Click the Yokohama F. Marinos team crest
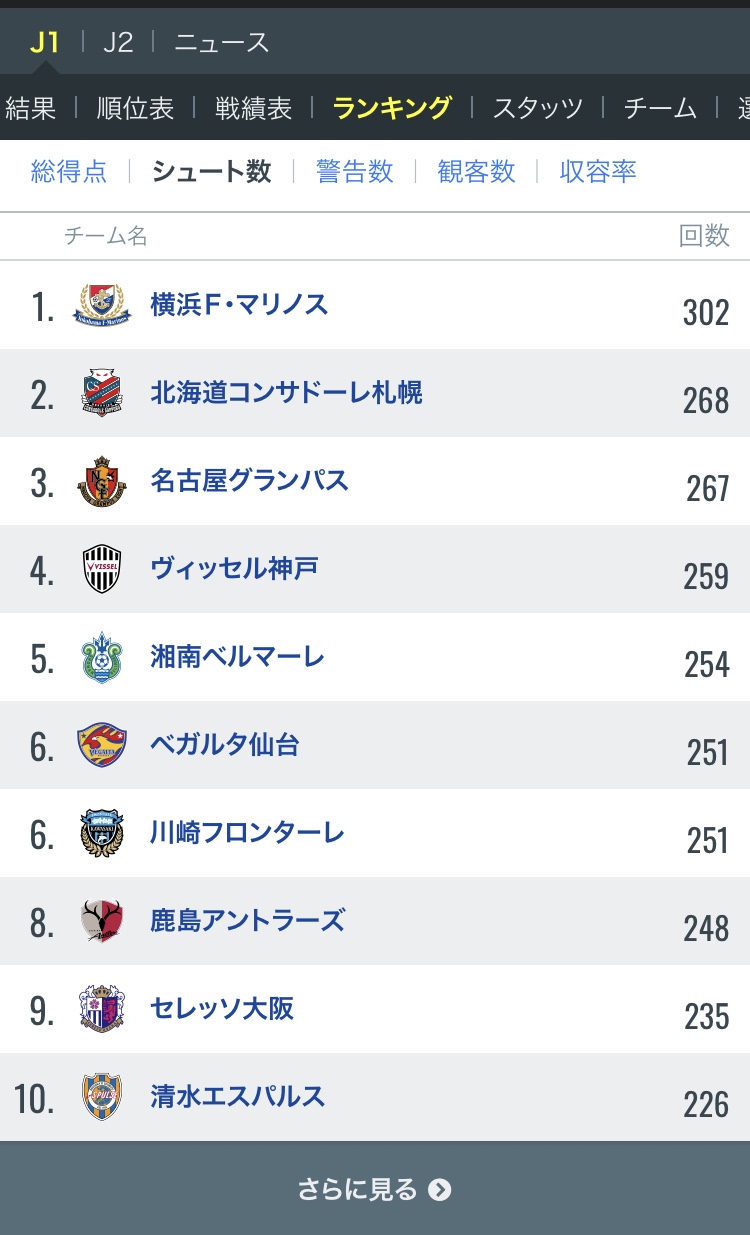The width and height of the screenshot is (750, 1235). click(102, 305)
